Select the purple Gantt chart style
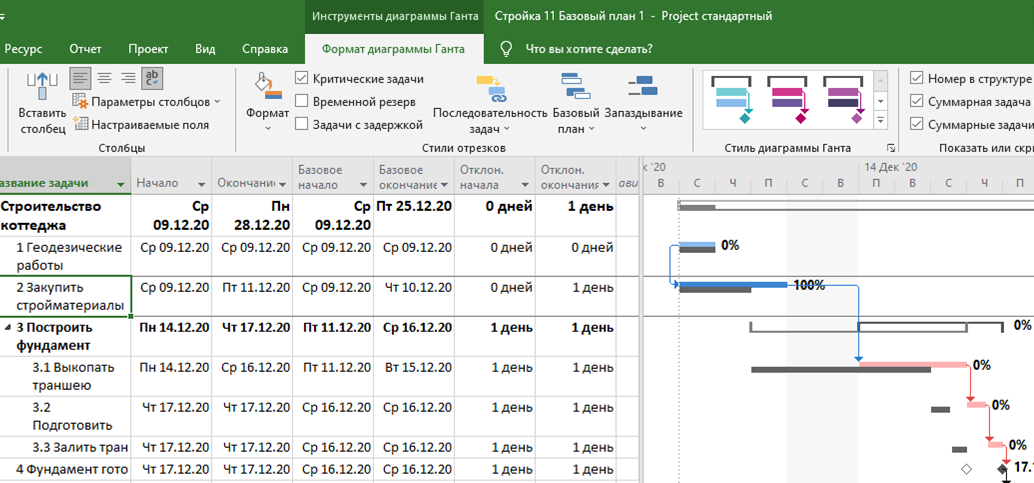The width and height of the screenshot is (1034, 483). tap(845, 98)
